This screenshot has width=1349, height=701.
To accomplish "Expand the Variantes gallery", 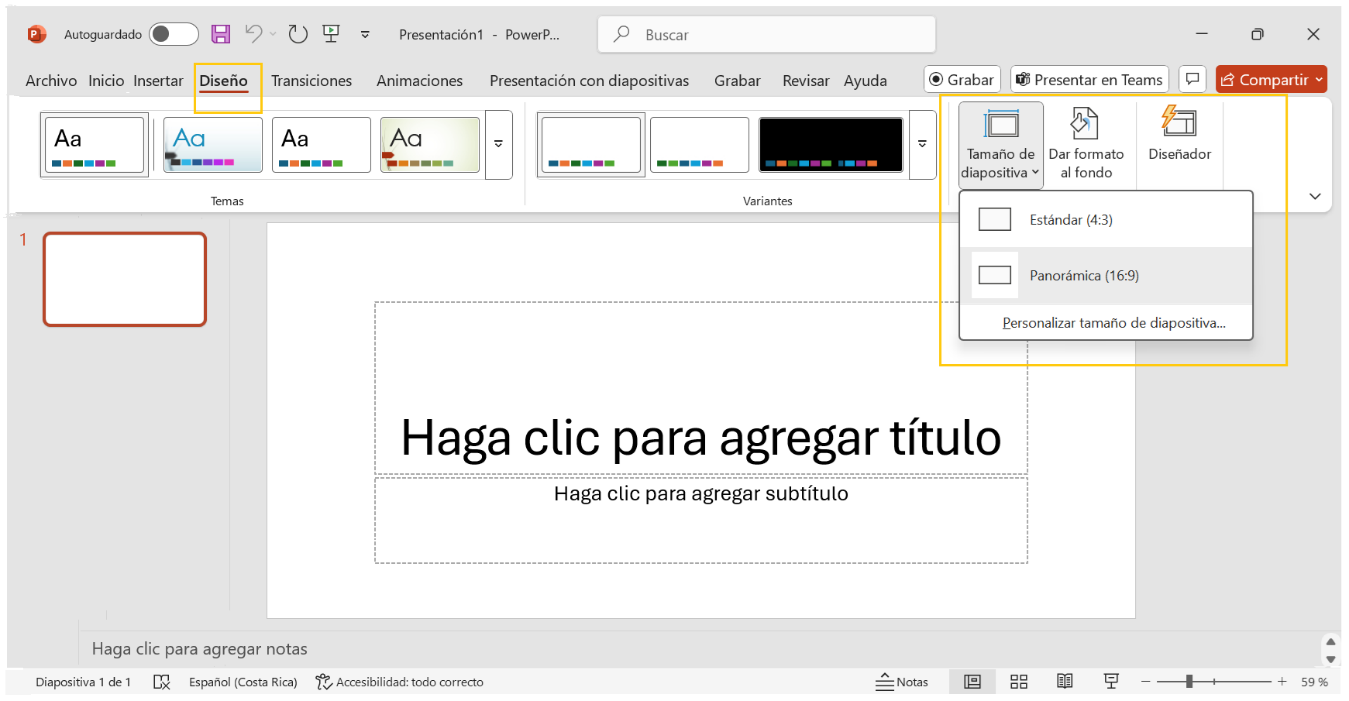I will pos(922,145).
